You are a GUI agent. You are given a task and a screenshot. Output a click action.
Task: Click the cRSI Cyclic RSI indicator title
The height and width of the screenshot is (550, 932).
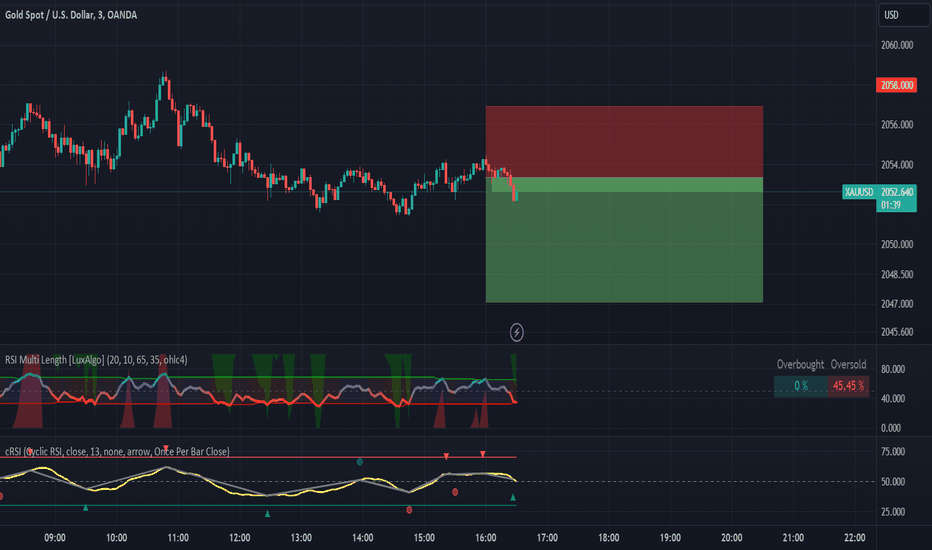pyautogui.click(x=117, y=451)
